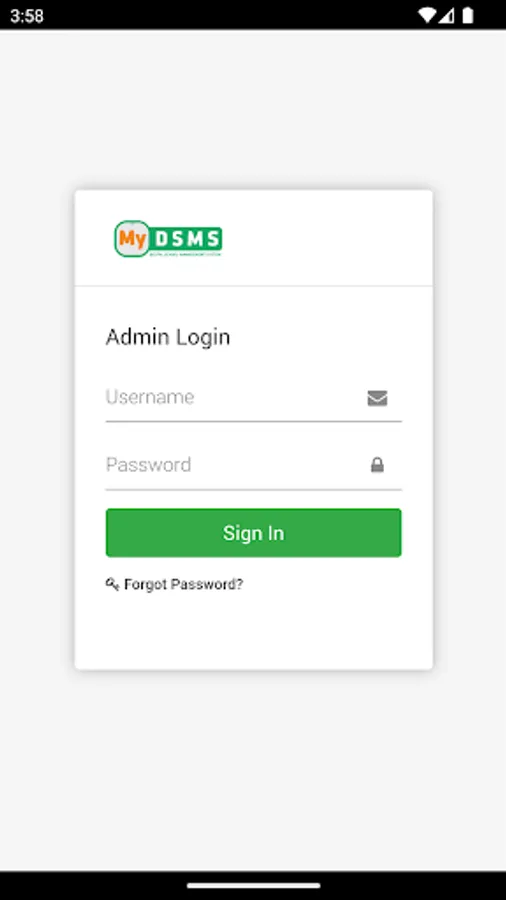The height and width of the screenshot is (900, 506).
Task: Click the tiny tagline under DSMS logo
Action: [185, 252]
